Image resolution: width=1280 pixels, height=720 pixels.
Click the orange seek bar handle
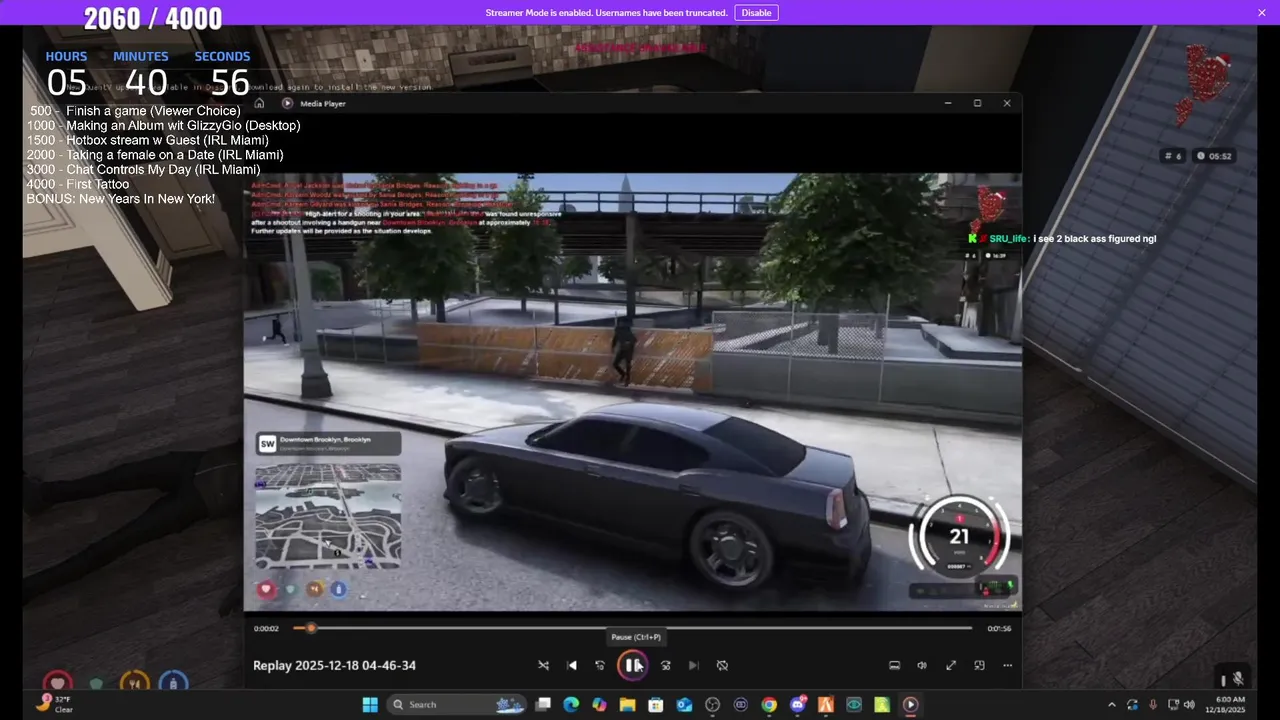pos(311,628)
